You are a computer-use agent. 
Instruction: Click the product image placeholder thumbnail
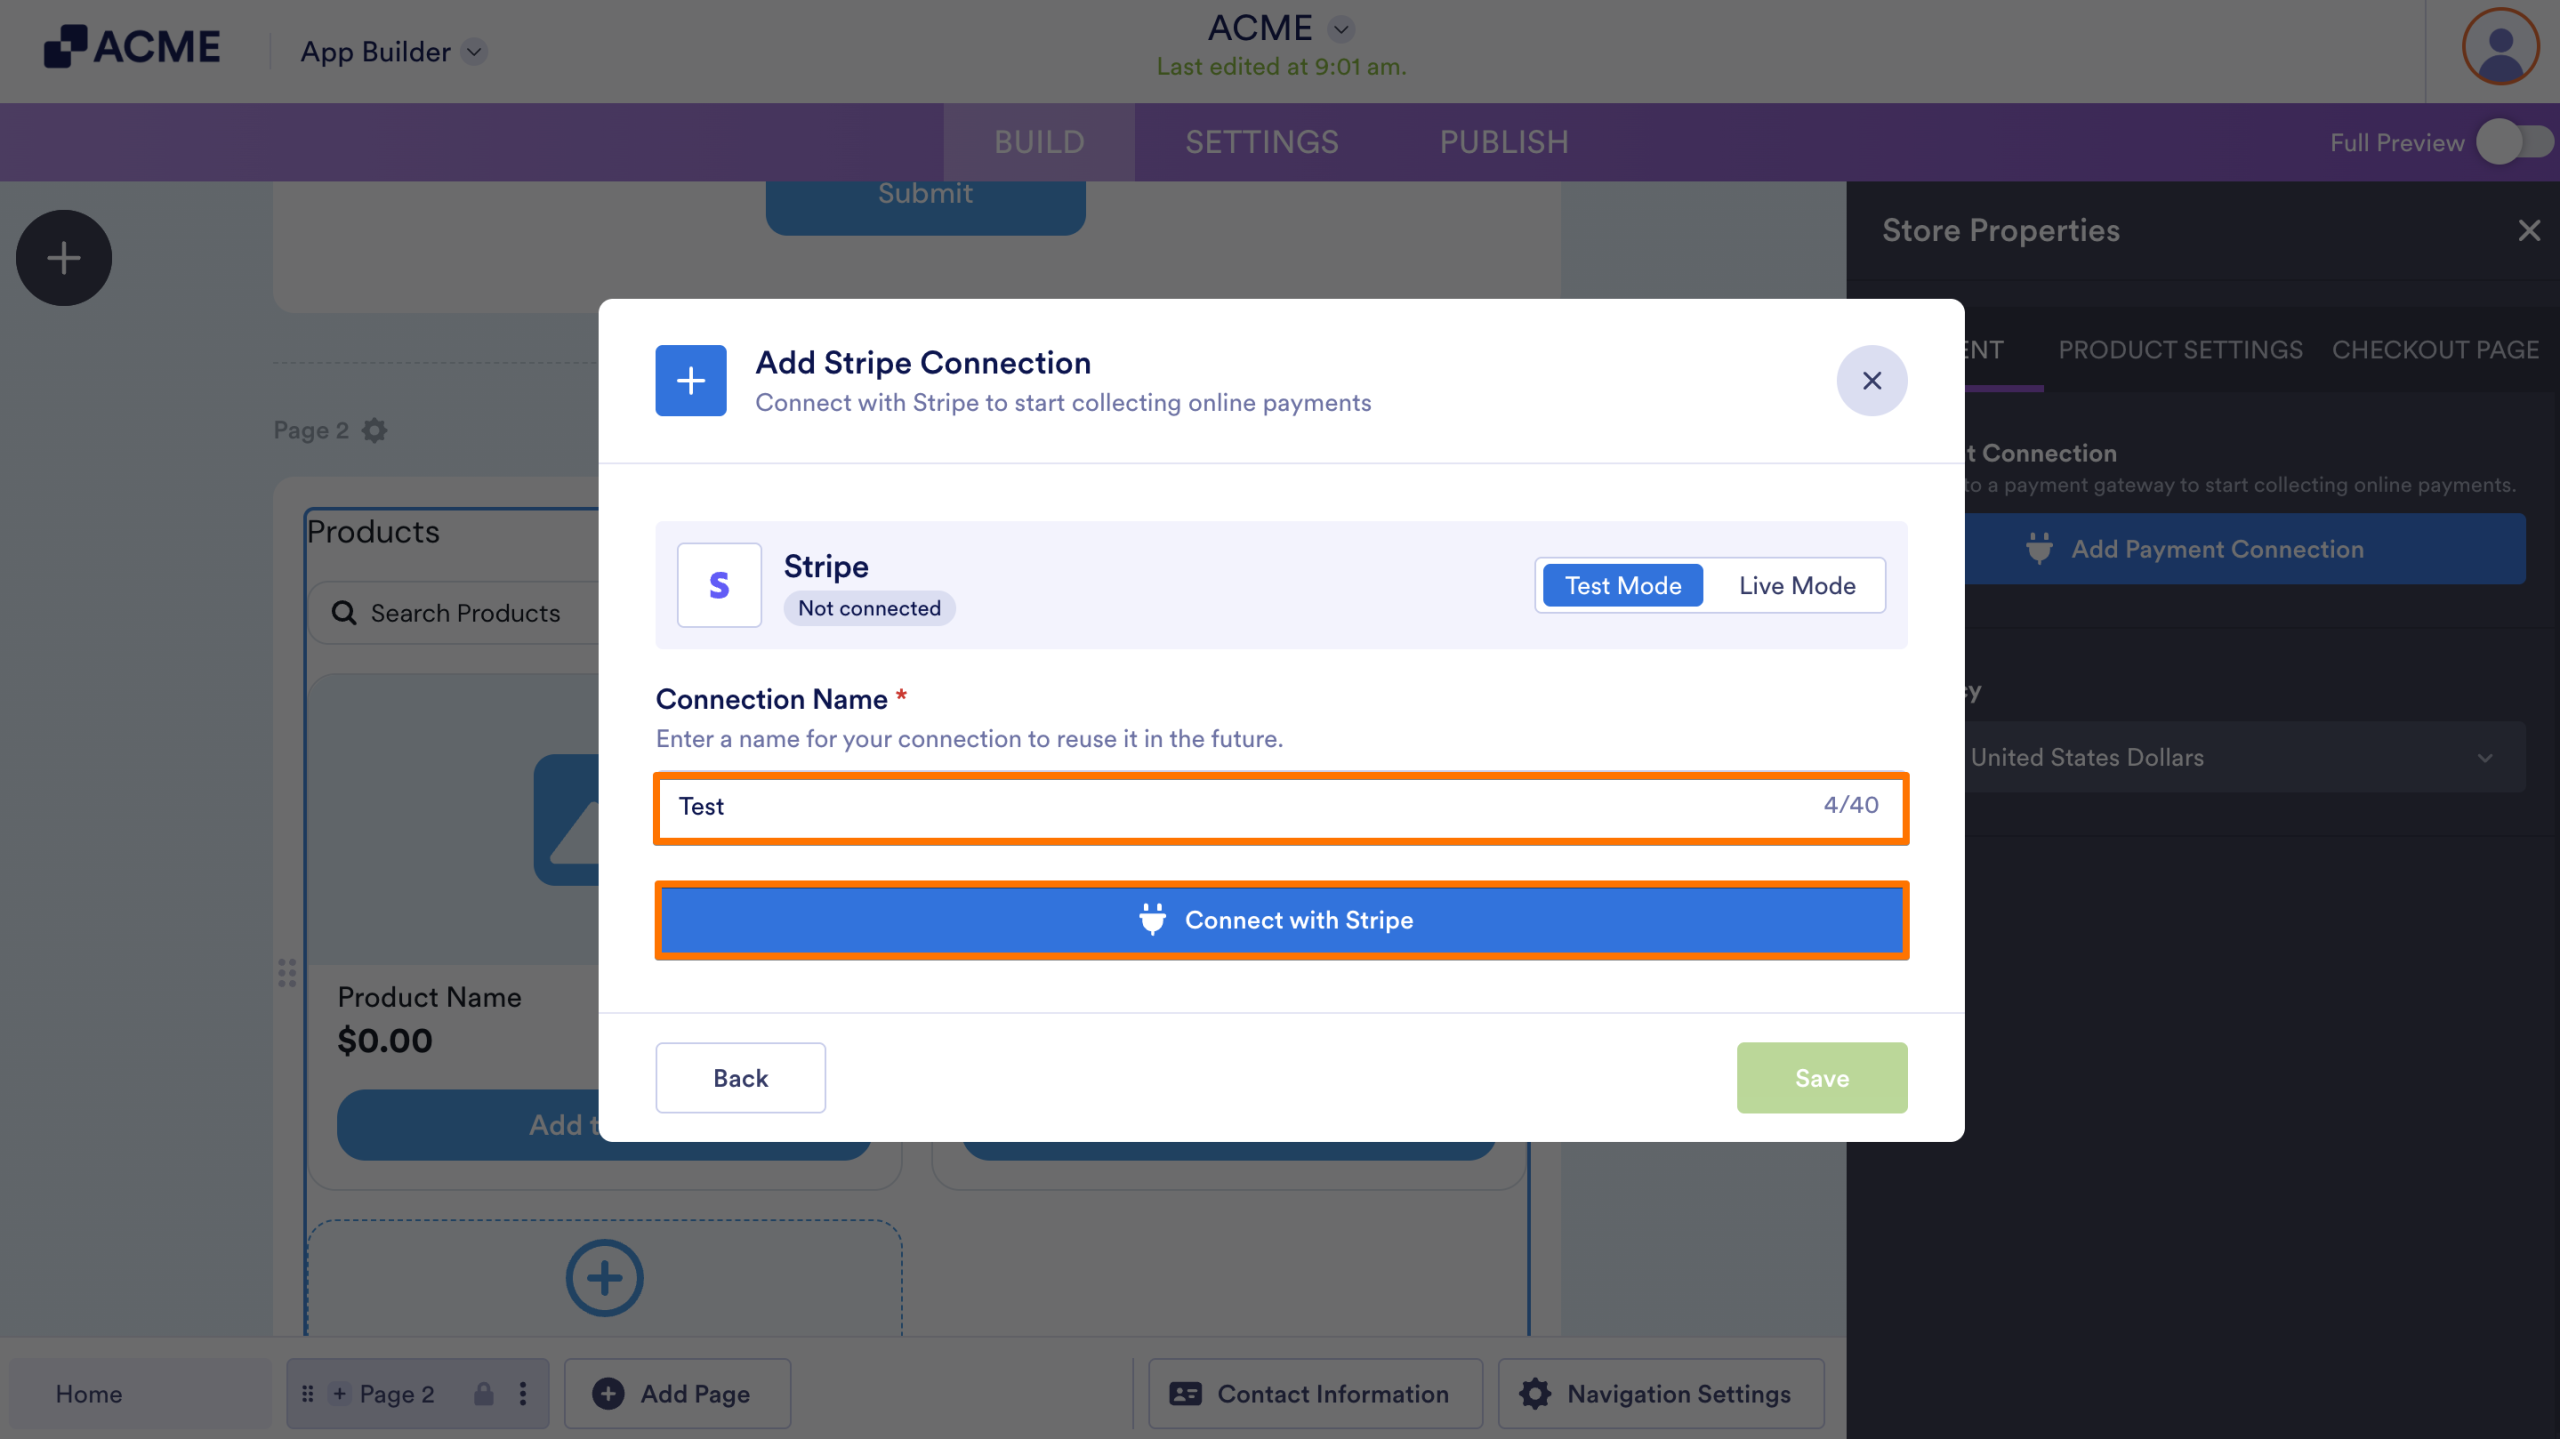click(x=567, y=820)
